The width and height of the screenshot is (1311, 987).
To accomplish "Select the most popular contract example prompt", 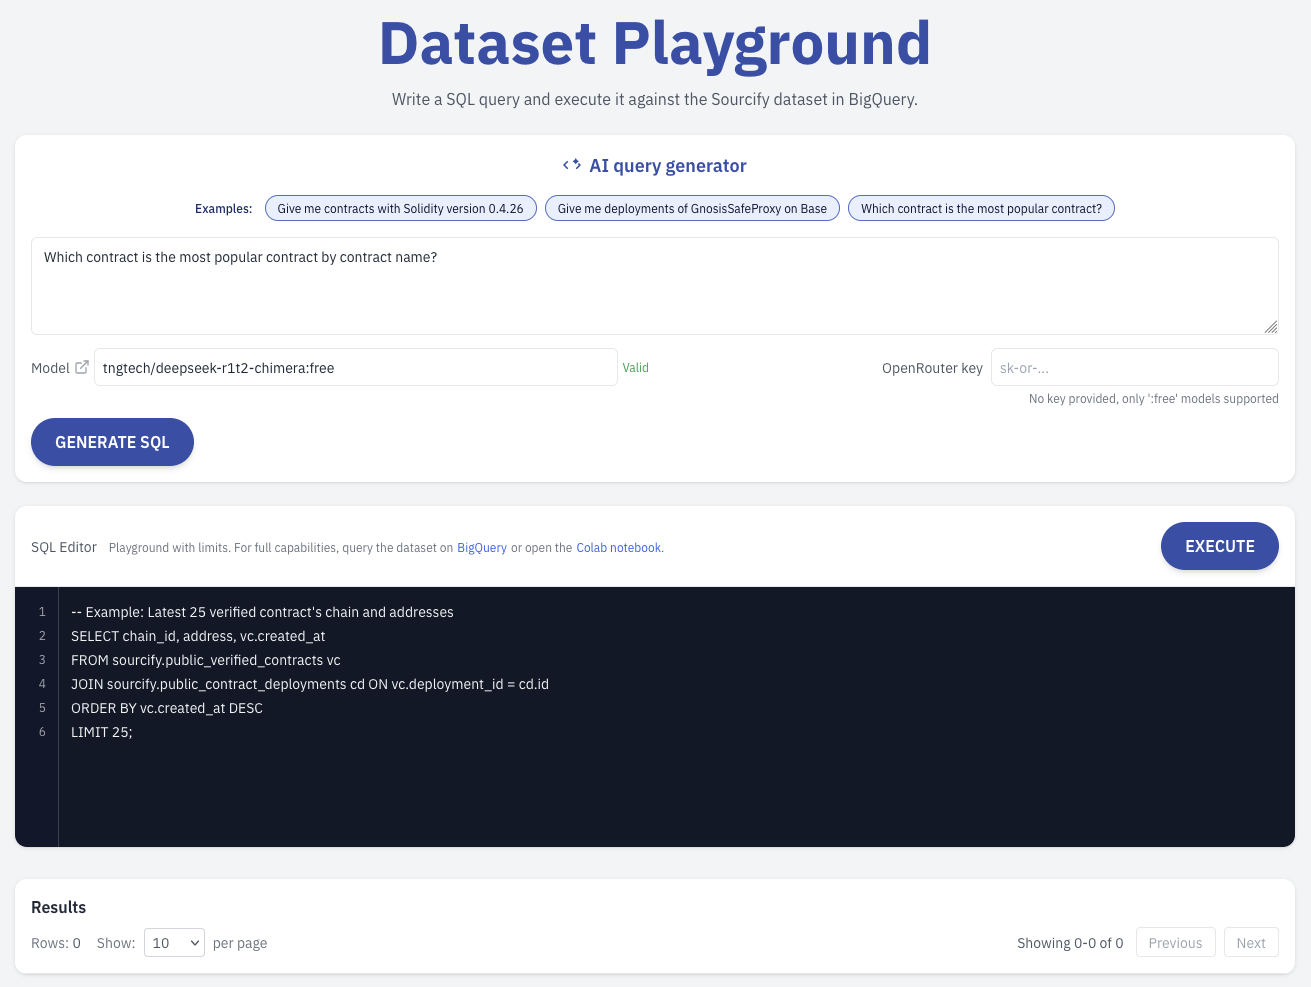I will click(981, 208).
